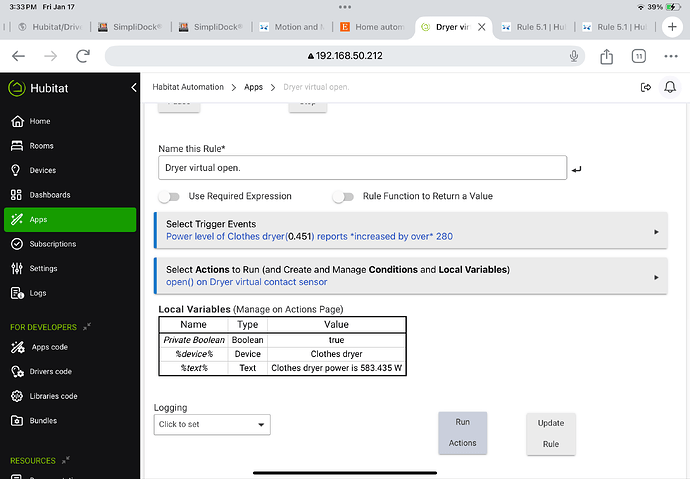The width and height of the screenshot is (690, 479).
Task: Click the Subscriptions checkmark icon
Action: 17,244
